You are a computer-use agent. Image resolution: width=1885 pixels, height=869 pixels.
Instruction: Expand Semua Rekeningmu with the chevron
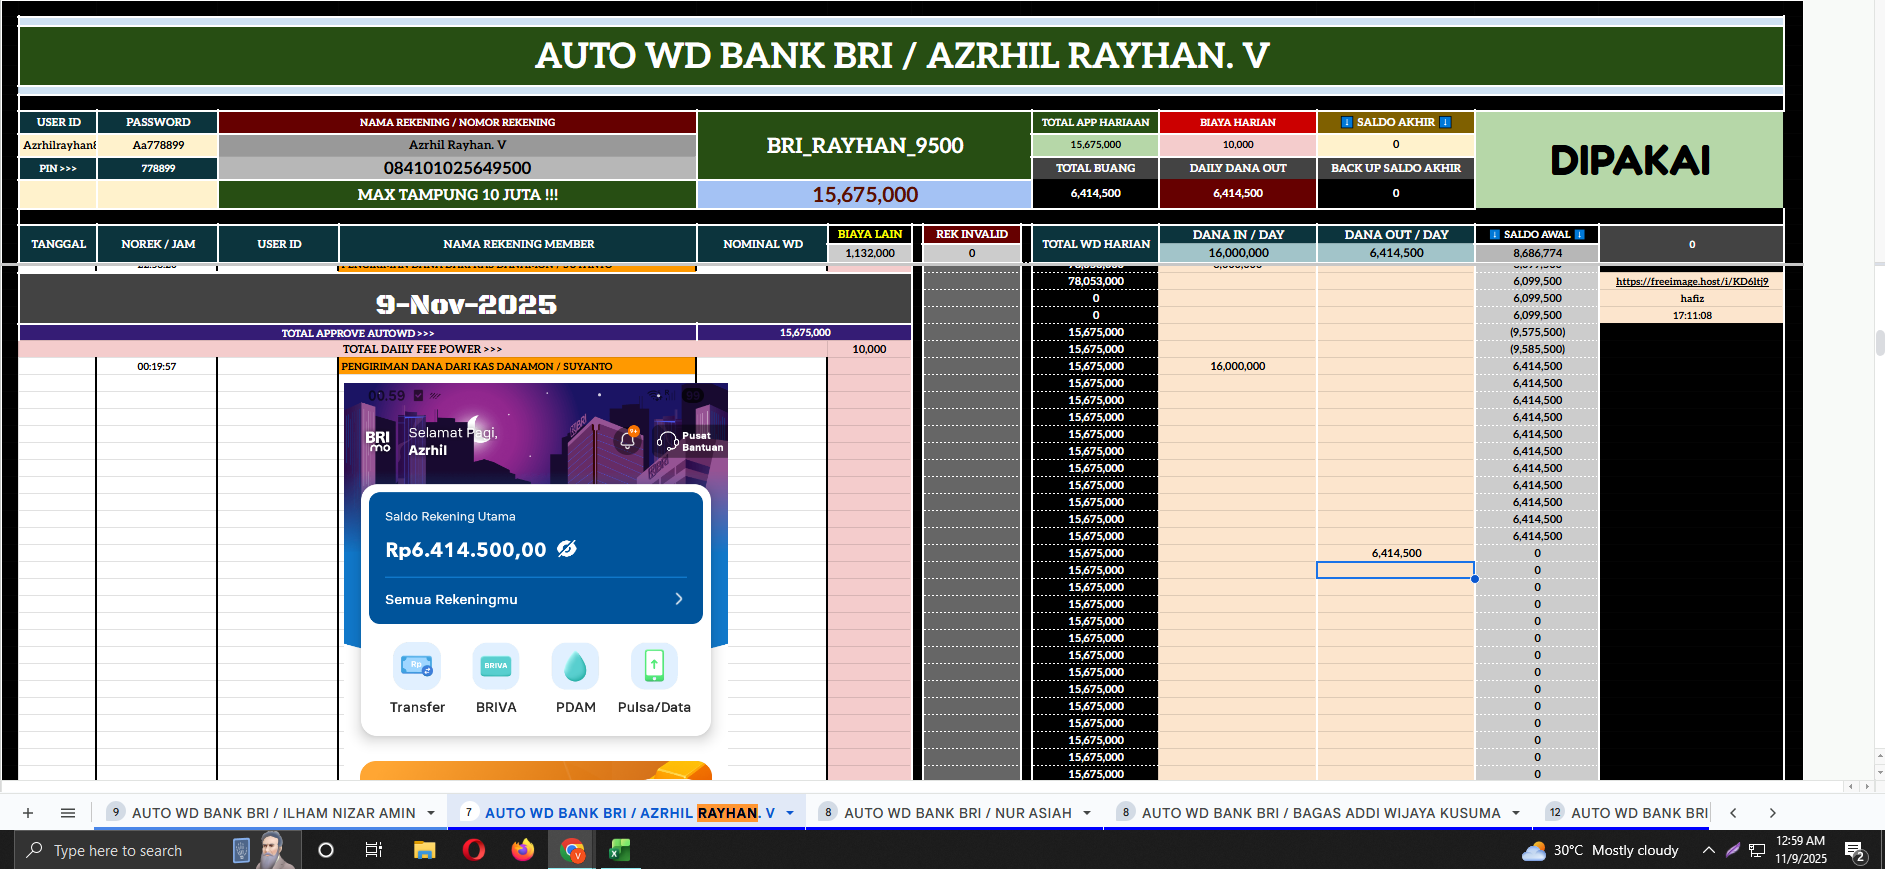point(679,599)
